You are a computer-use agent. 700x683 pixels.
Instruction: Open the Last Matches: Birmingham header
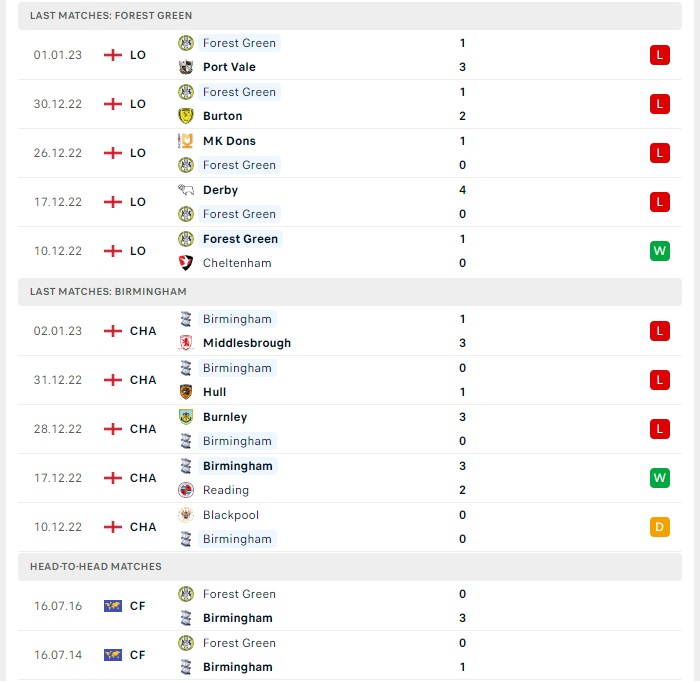350,292
